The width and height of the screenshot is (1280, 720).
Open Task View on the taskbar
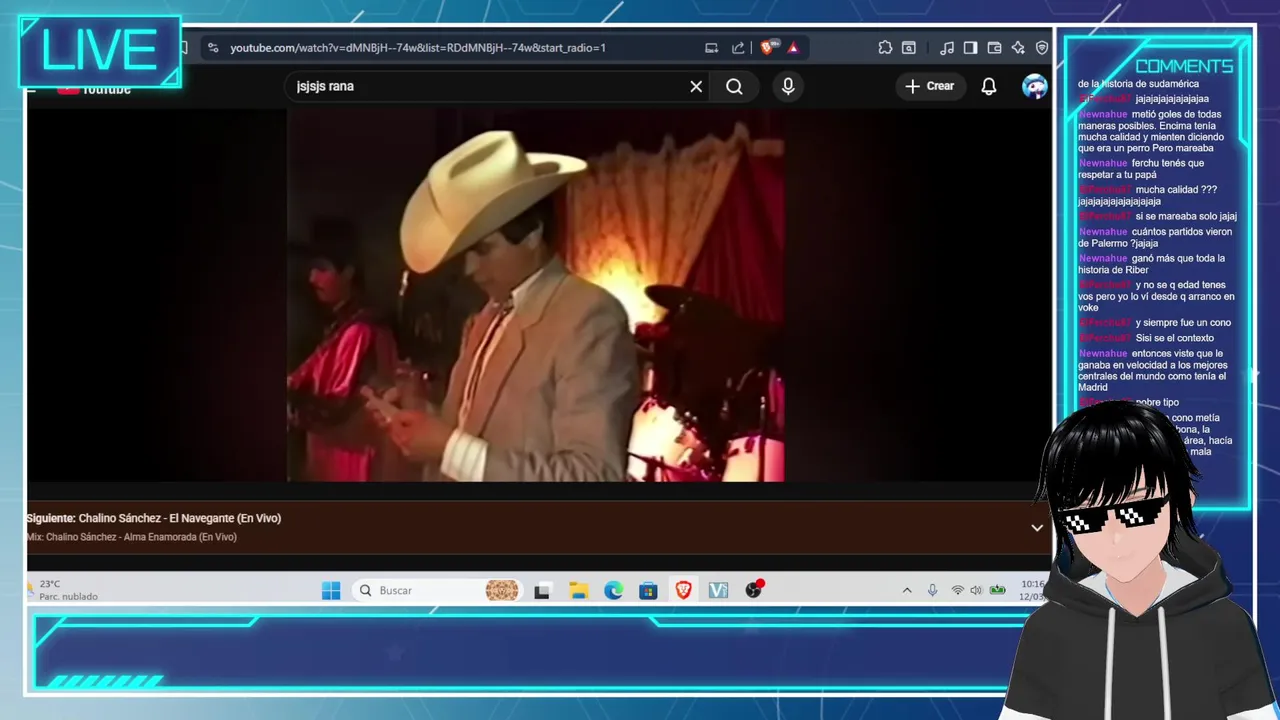pos(542,591)
